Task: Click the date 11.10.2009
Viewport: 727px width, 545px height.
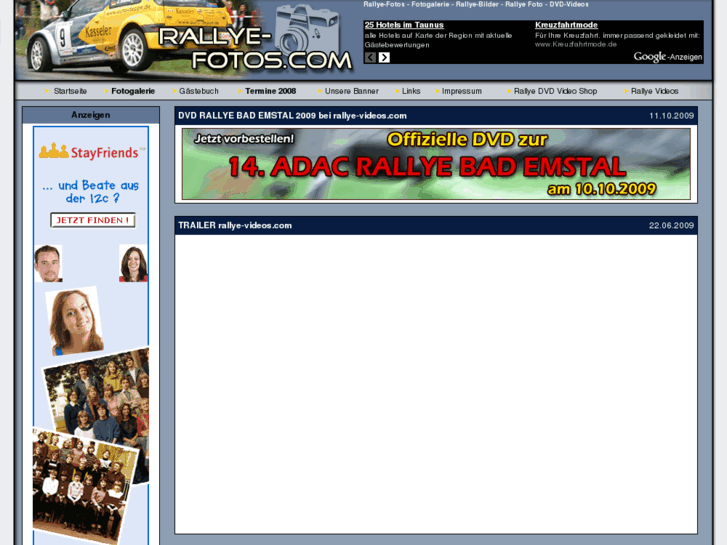Action: 671,115
